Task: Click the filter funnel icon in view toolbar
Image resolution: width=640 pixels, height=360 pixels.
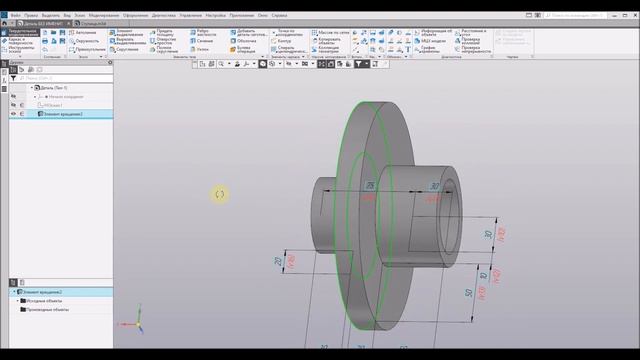Action: click(358, 64)
